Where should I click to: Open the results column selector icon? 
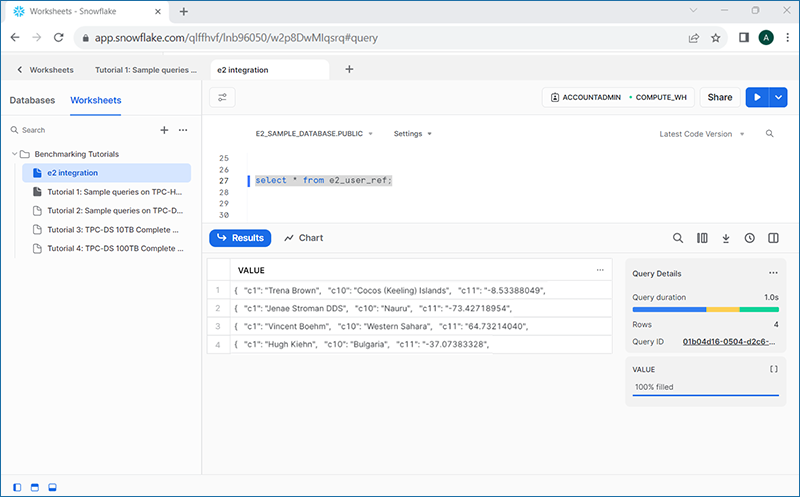pos(702,238)
